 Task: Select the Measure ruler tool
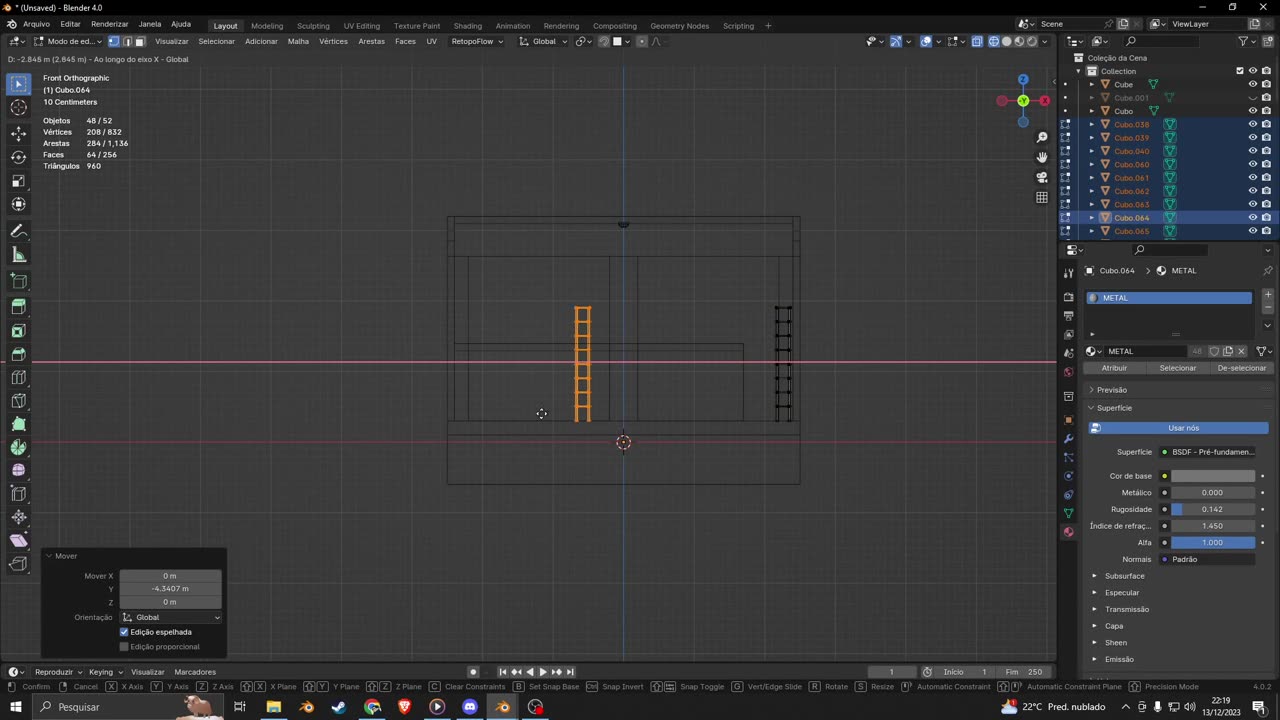pyautogui.click(x=19, y=255)
